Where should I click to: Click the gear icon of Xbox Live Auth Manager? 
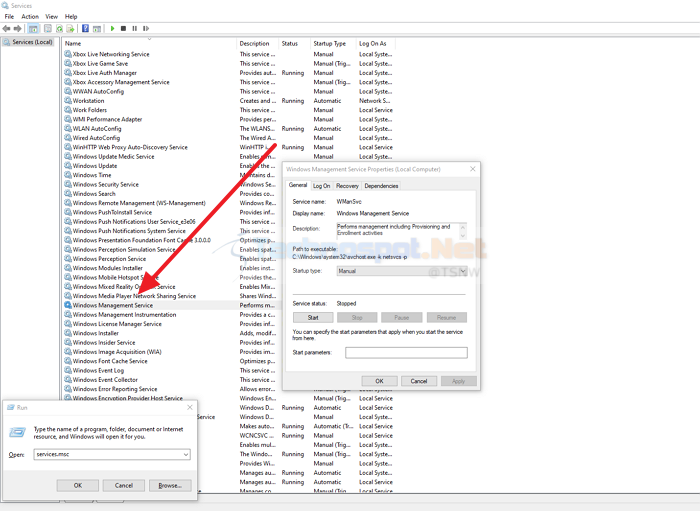pyautogui.click(x=68, y=73)
